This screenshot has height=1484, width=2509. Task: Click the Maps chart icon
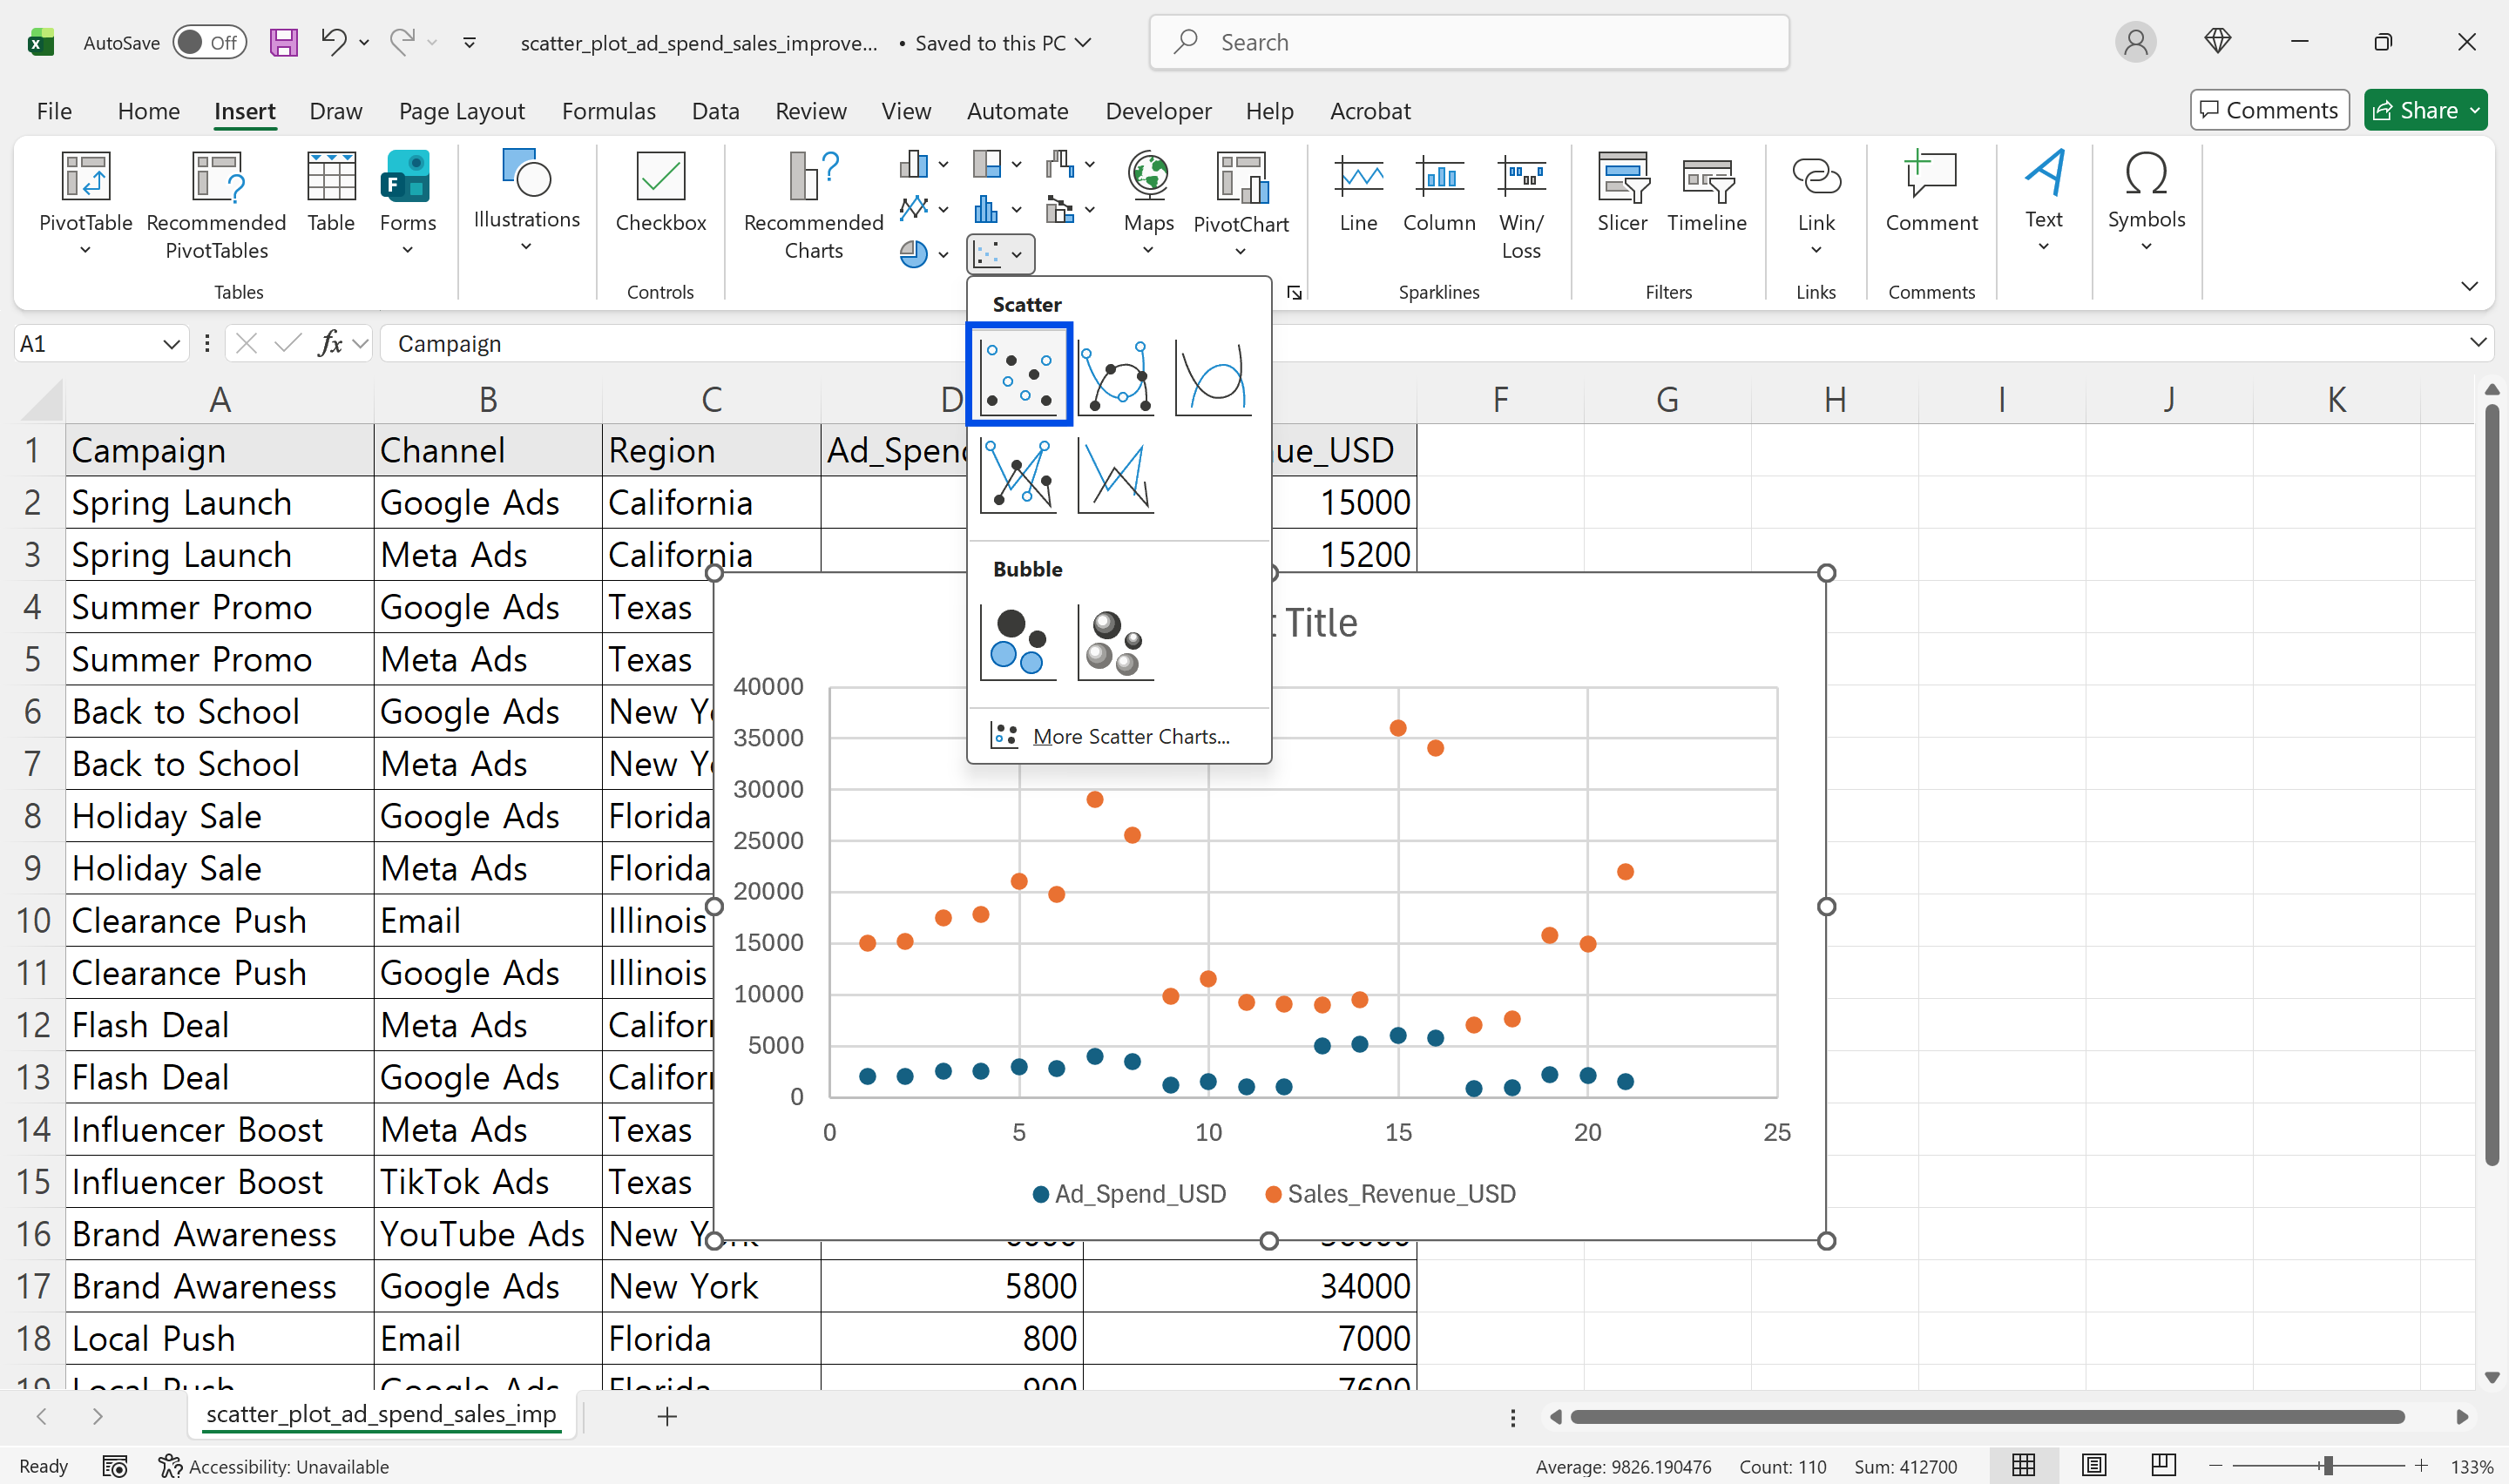click(1148, 177)
